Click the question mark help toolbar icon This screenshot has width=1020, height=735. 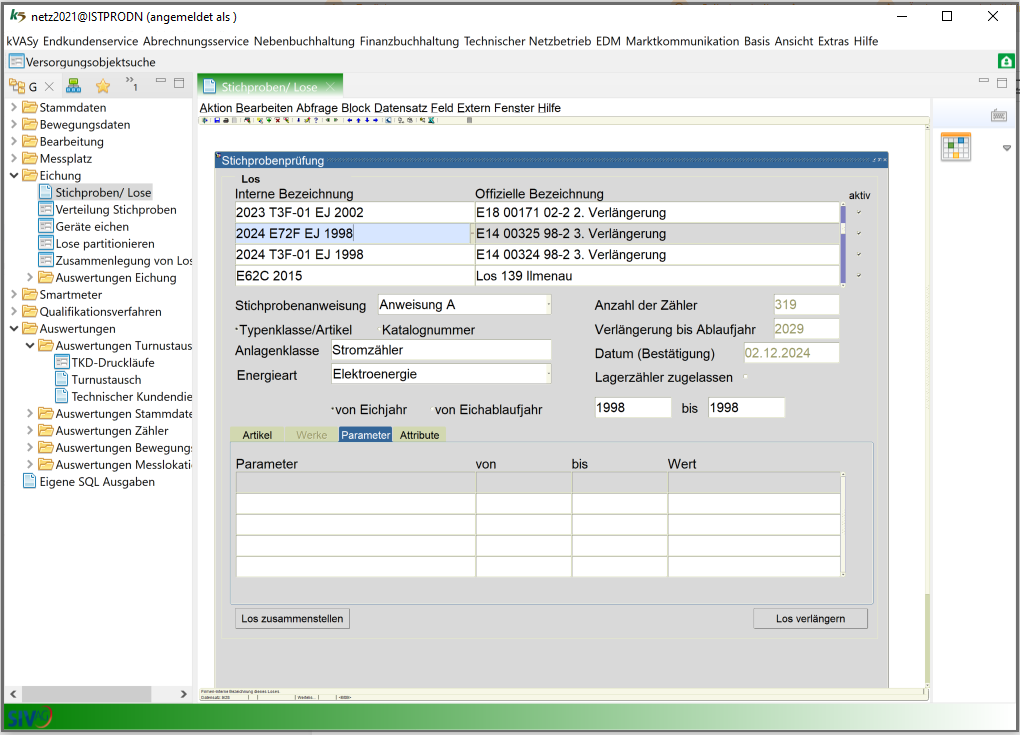click(x=316, y=120)
